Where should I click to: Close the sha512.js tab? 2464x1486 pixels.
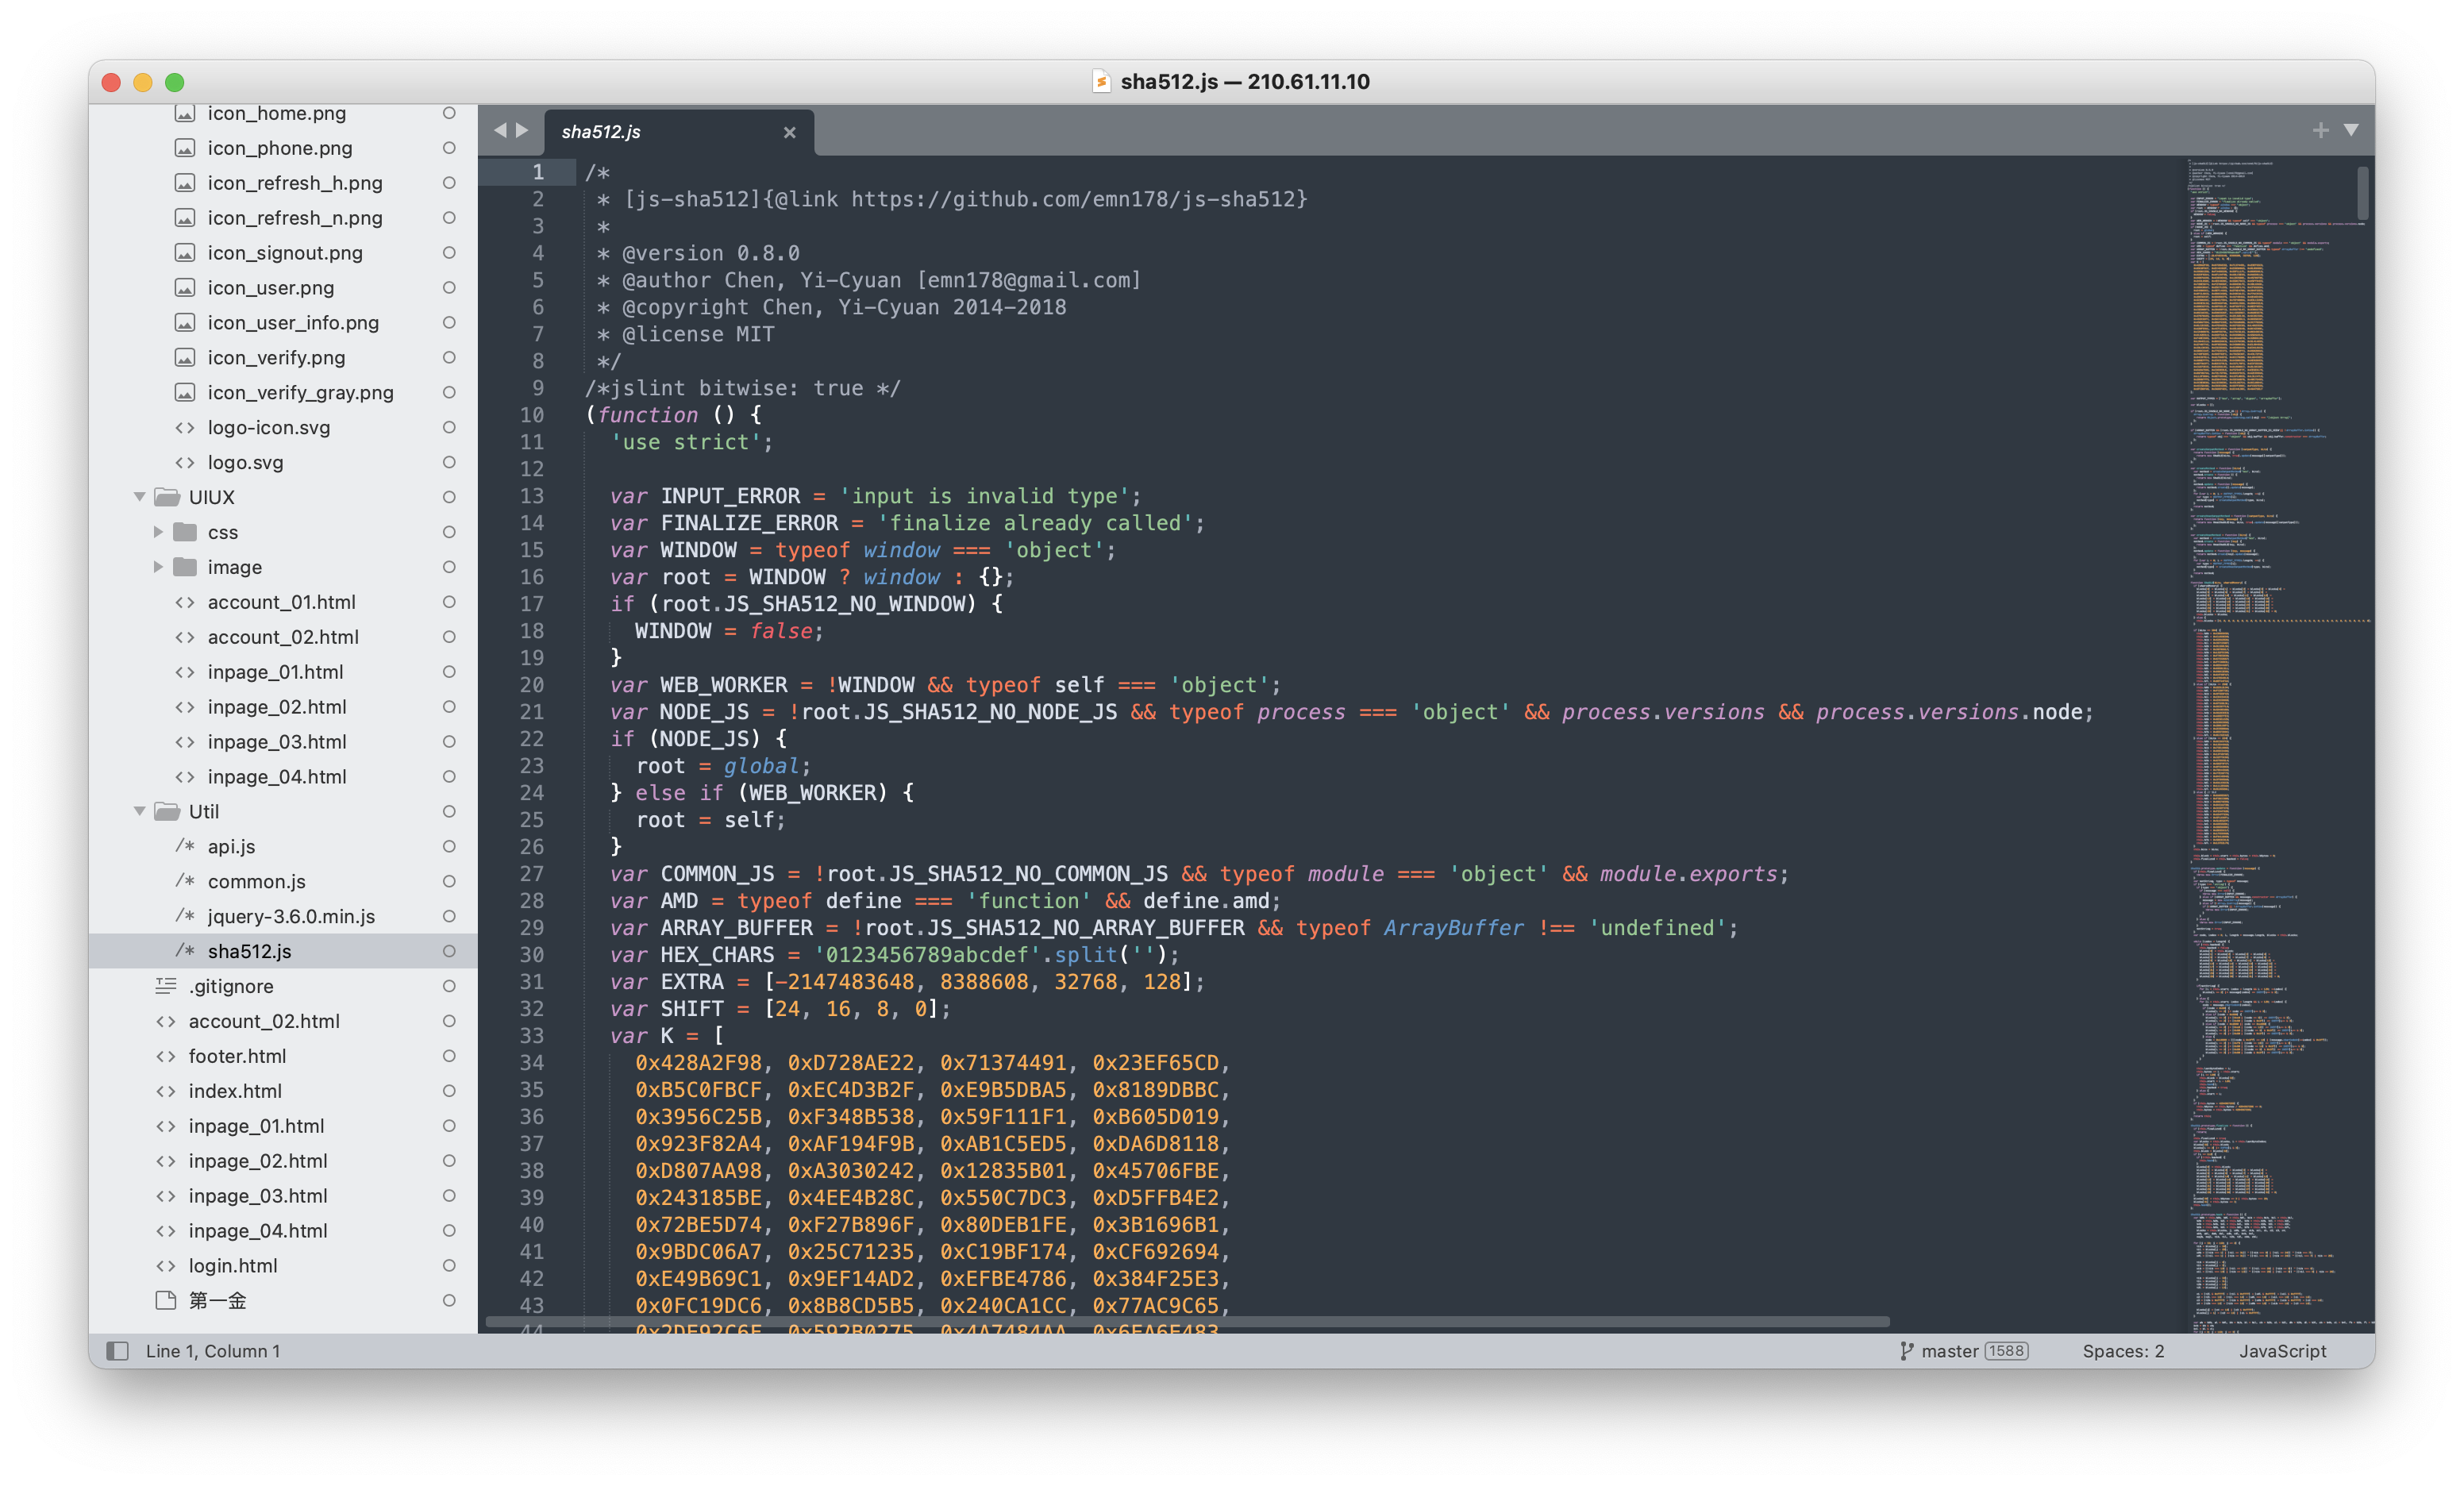coord(790,132)
